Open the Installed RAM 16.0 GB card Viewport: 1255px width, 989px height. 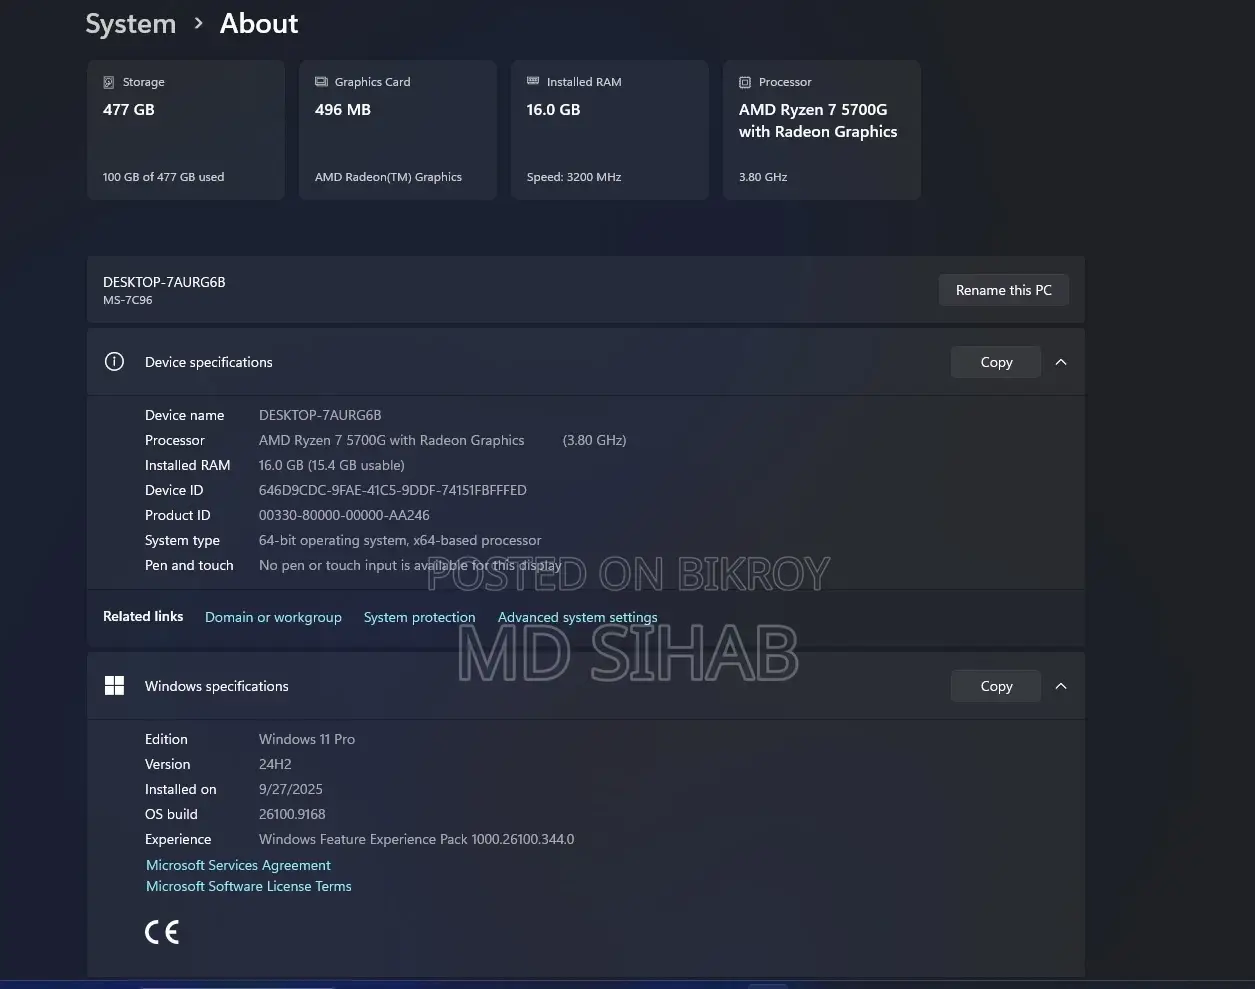pyautogui.click(x=610, y=130)
